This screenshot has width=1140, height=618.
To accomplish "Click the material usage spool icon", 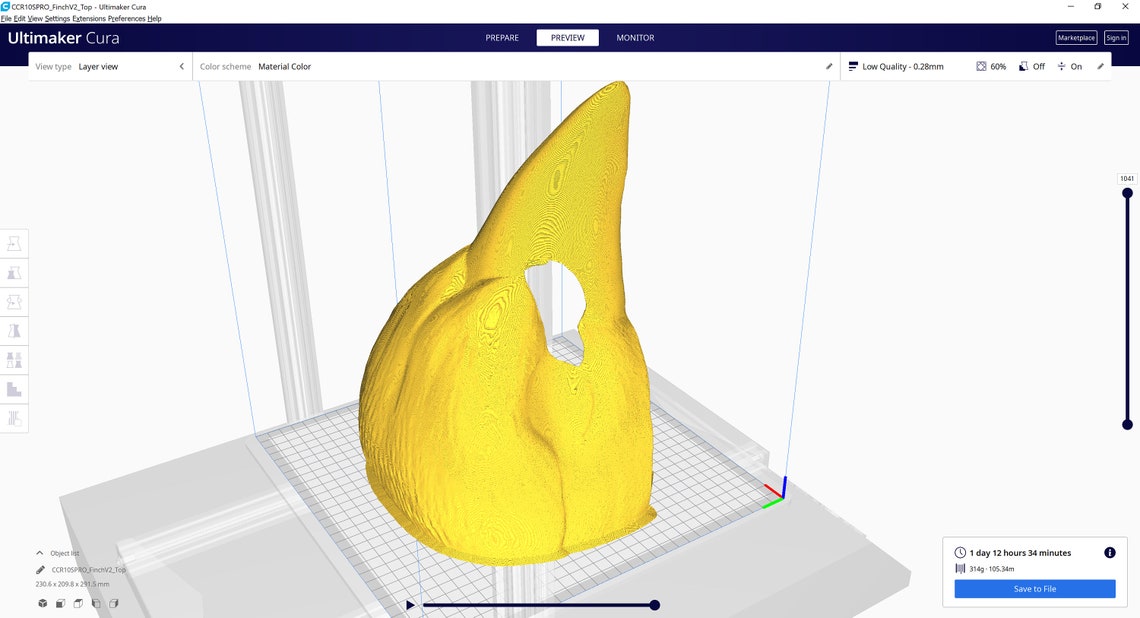I will [960, 569].
